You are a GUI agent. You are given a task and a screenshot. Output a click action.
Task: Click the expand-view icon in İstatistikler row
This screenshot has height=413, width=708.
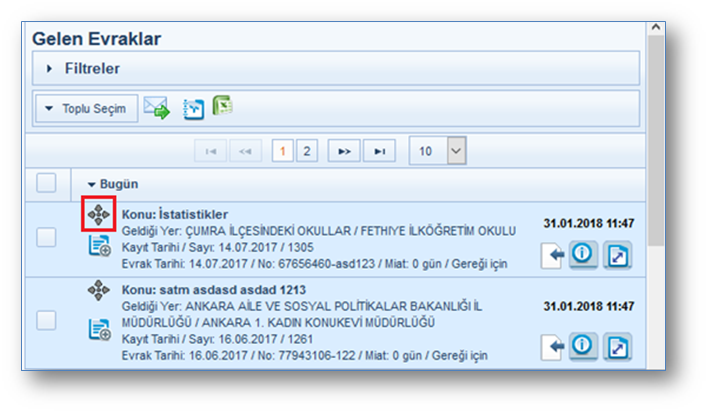point(619,256)
